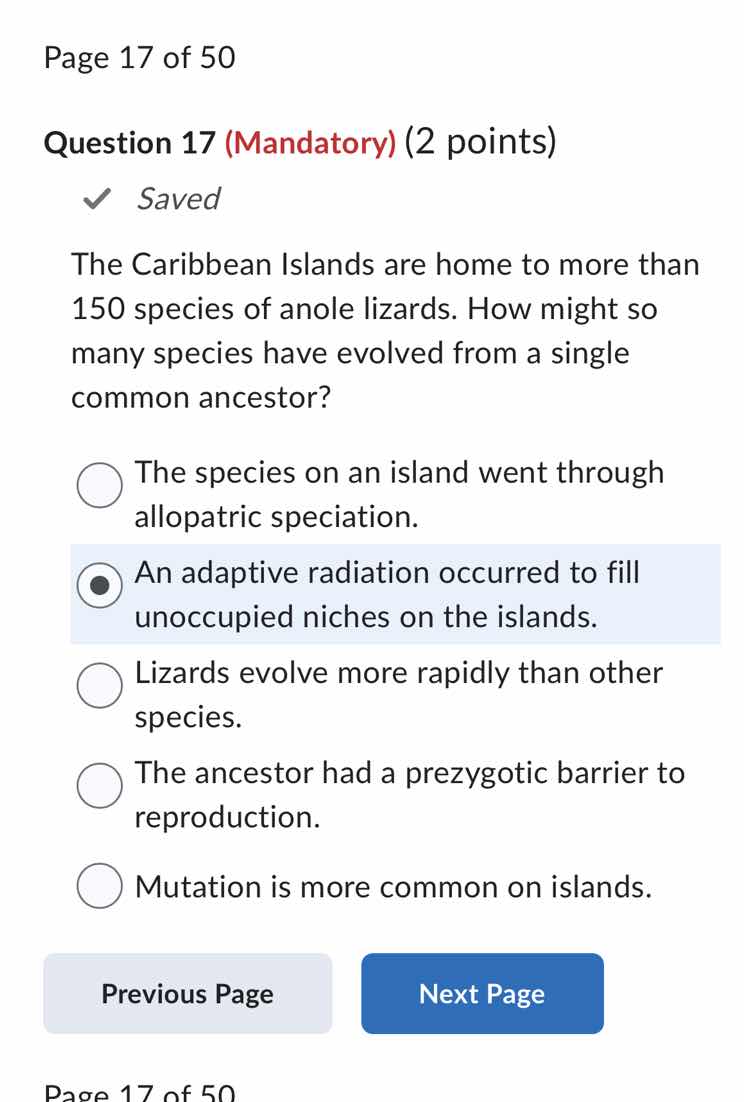Choose the lizards evolve more rapidly answer
Viewport: 744px width, 1102px height.
99,686
